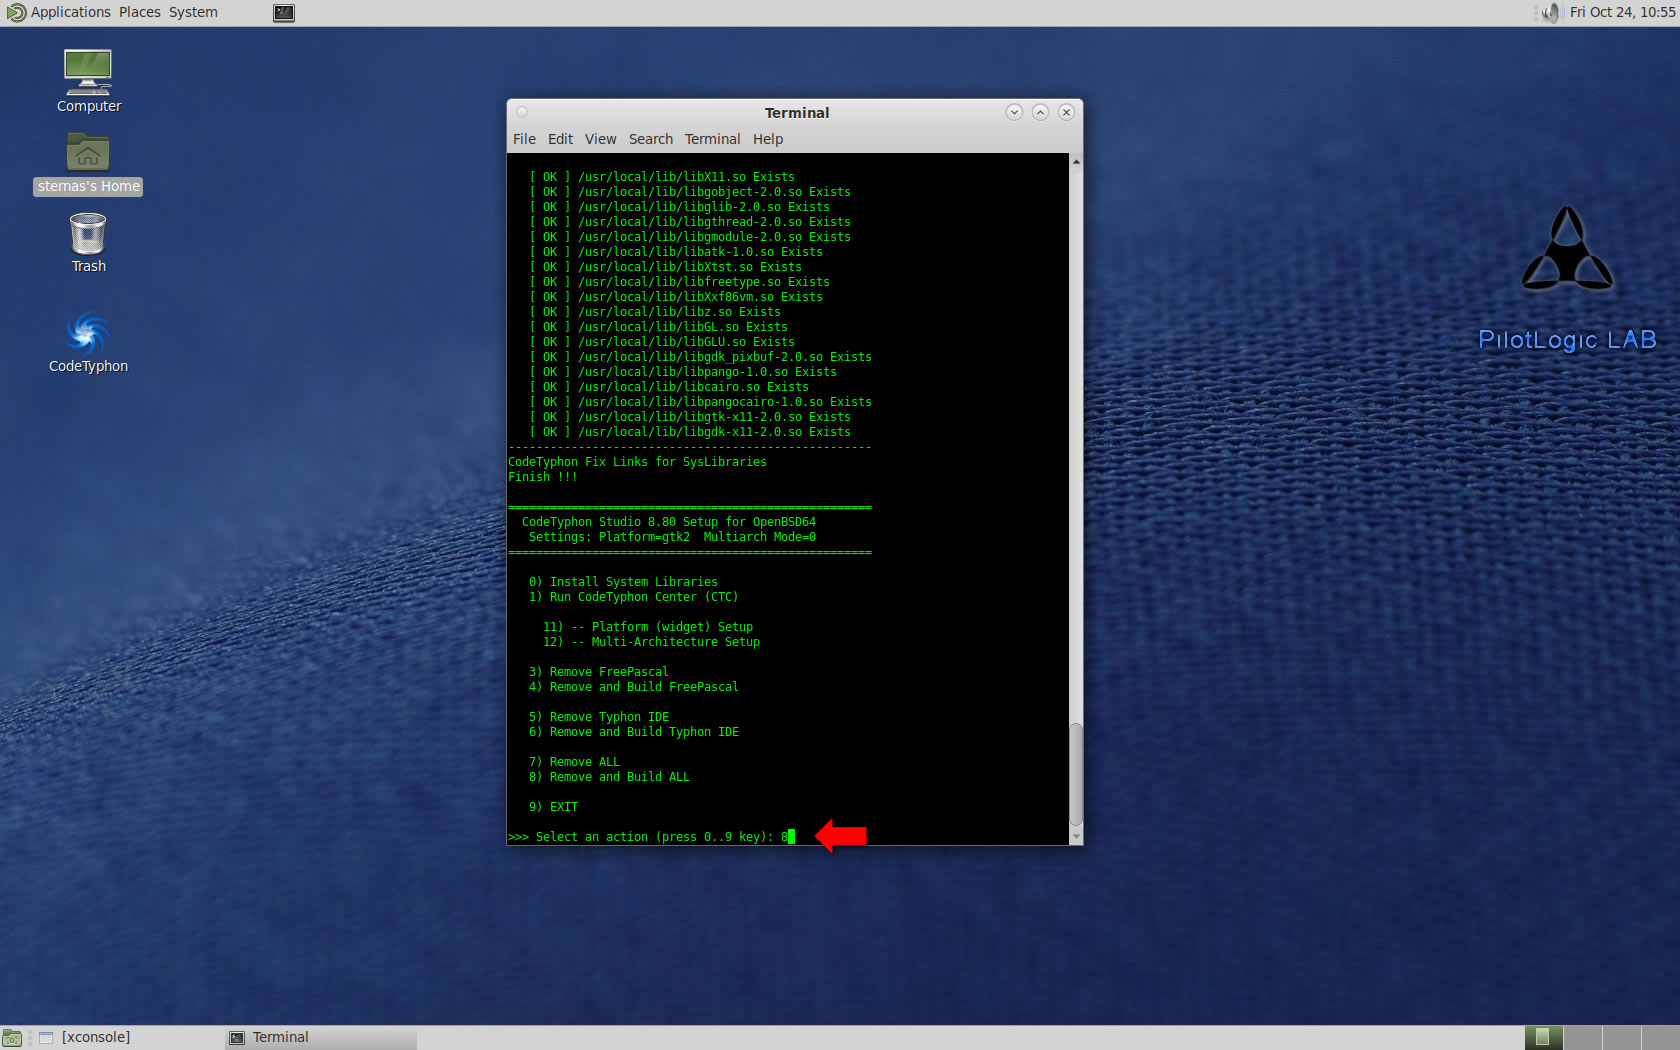Click the terminal scrollbar down arrow

1076,836
